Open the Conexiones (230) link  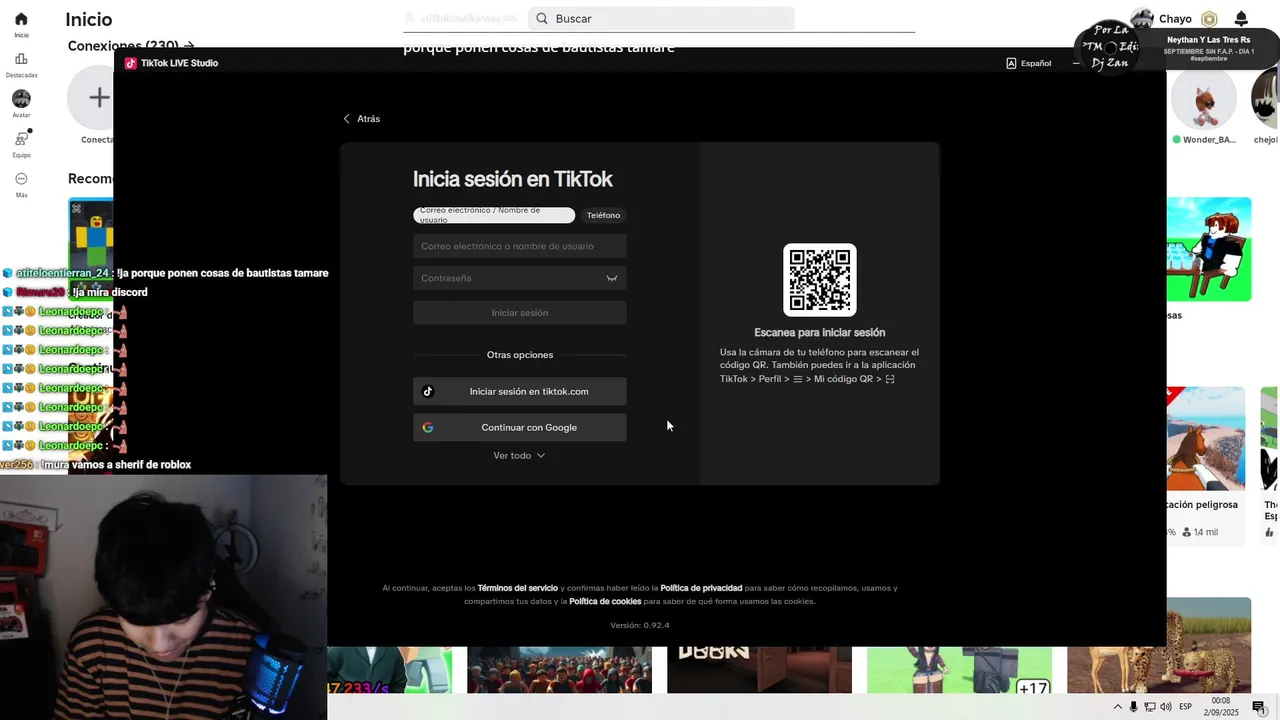pos(131,45)
